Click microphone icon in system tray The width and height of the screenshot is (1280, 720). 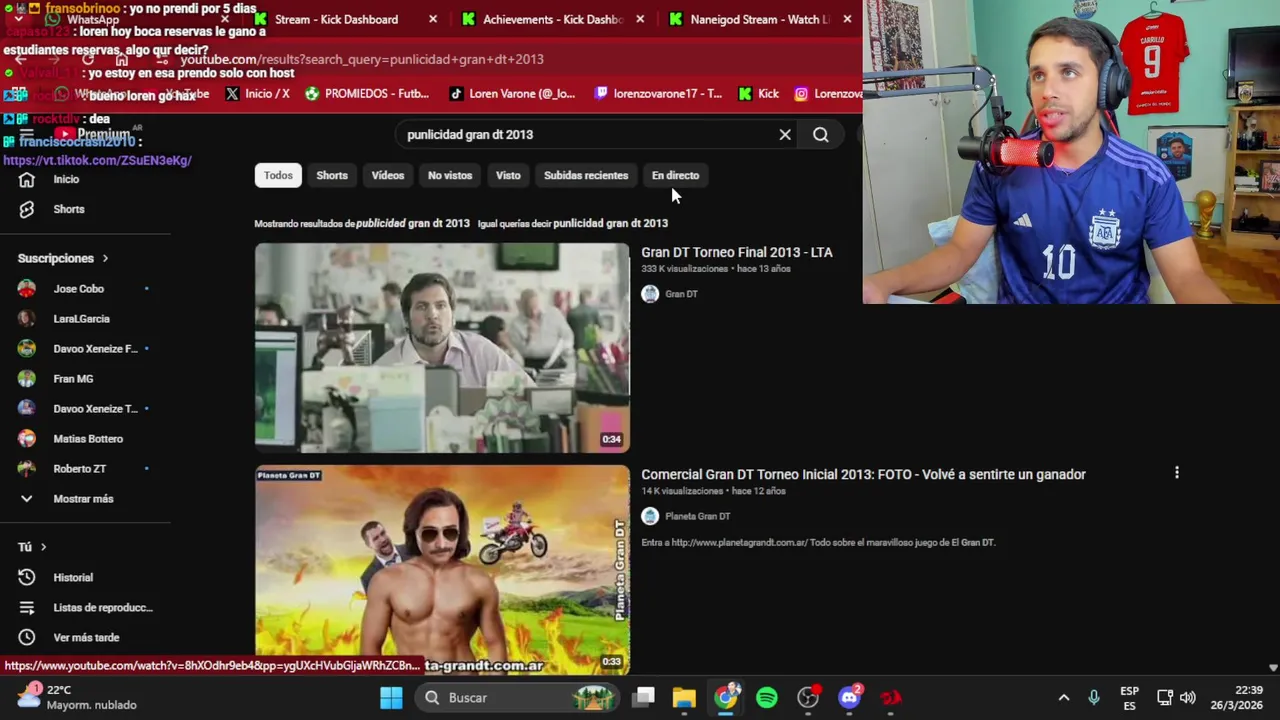coord(1094,697)
